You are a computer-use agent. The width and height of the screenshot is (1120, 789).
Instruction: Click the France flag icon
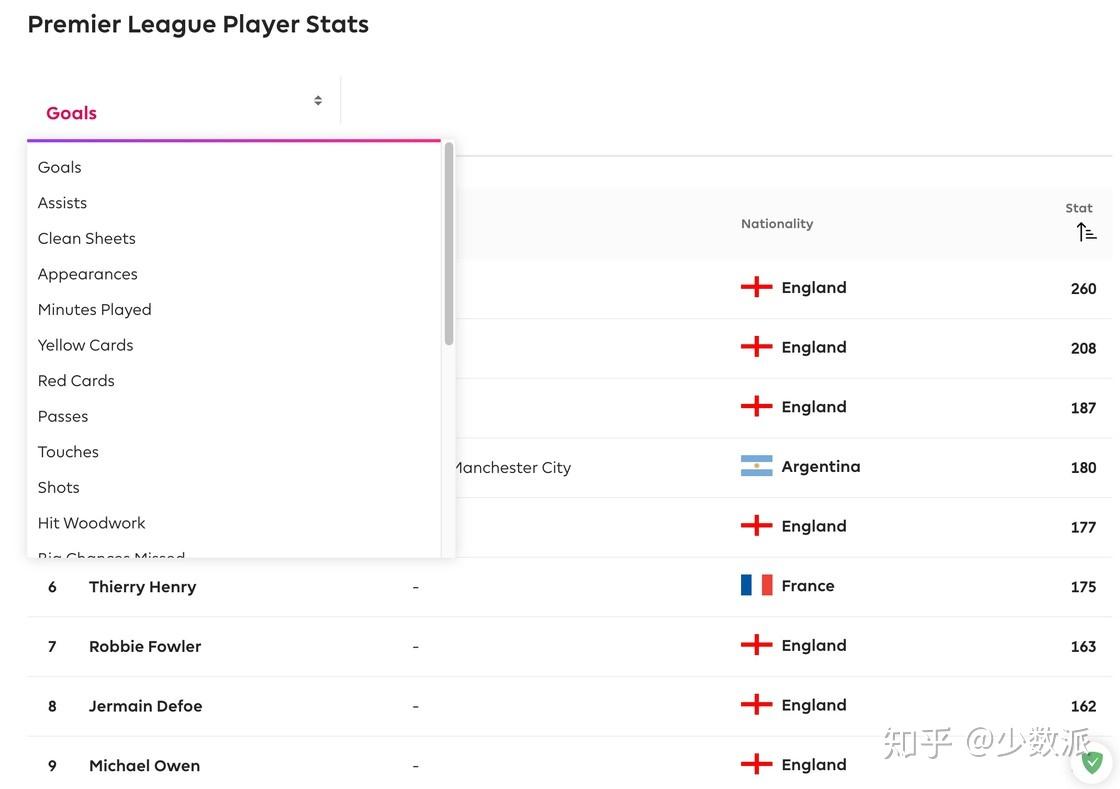(x=756, y=585)
